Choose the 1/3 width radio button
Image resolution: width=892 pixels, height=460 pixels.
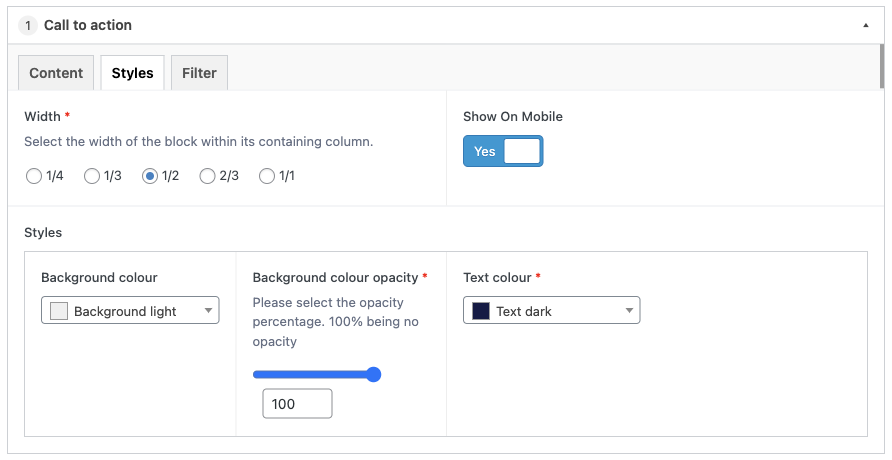(92, 176)
